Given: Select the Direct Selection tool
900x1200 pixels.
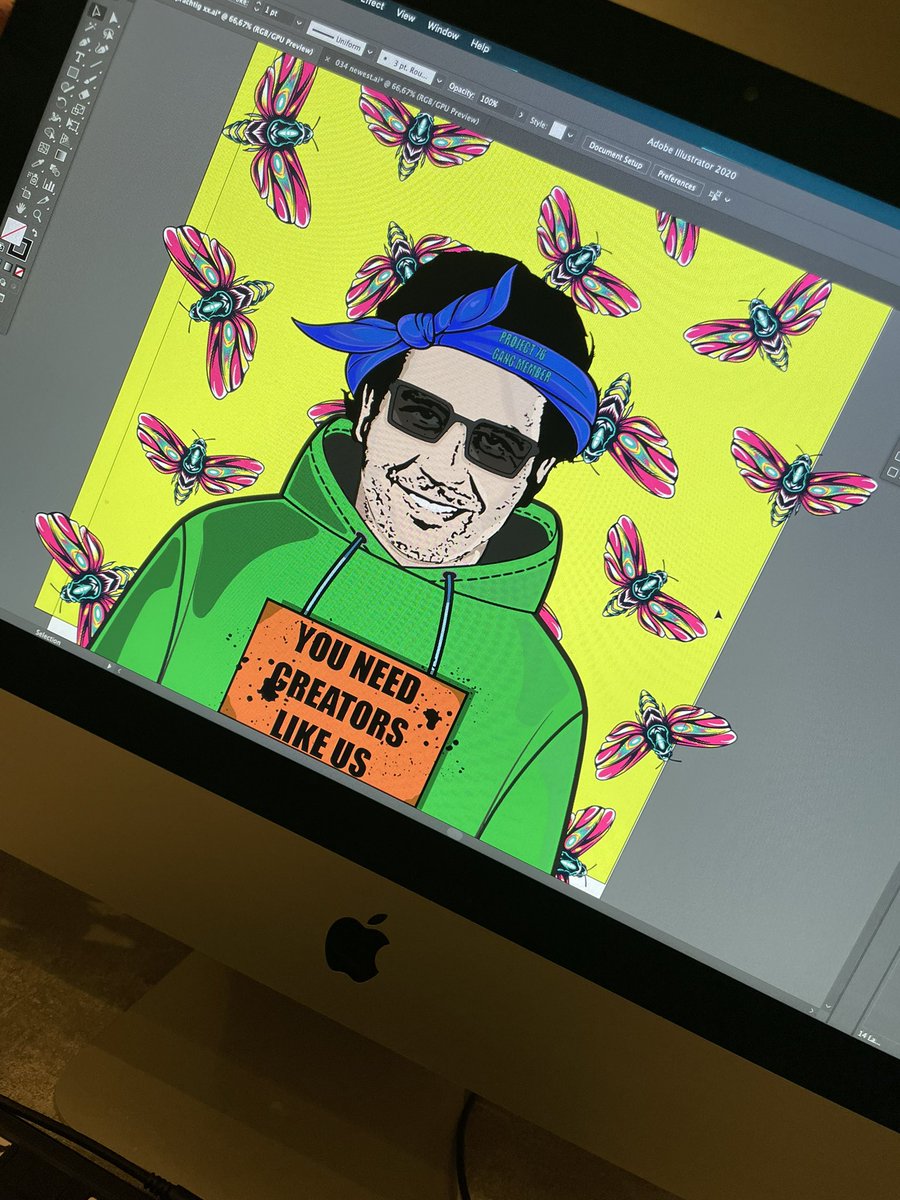Looking at the screenshot, I should point(114,18).
